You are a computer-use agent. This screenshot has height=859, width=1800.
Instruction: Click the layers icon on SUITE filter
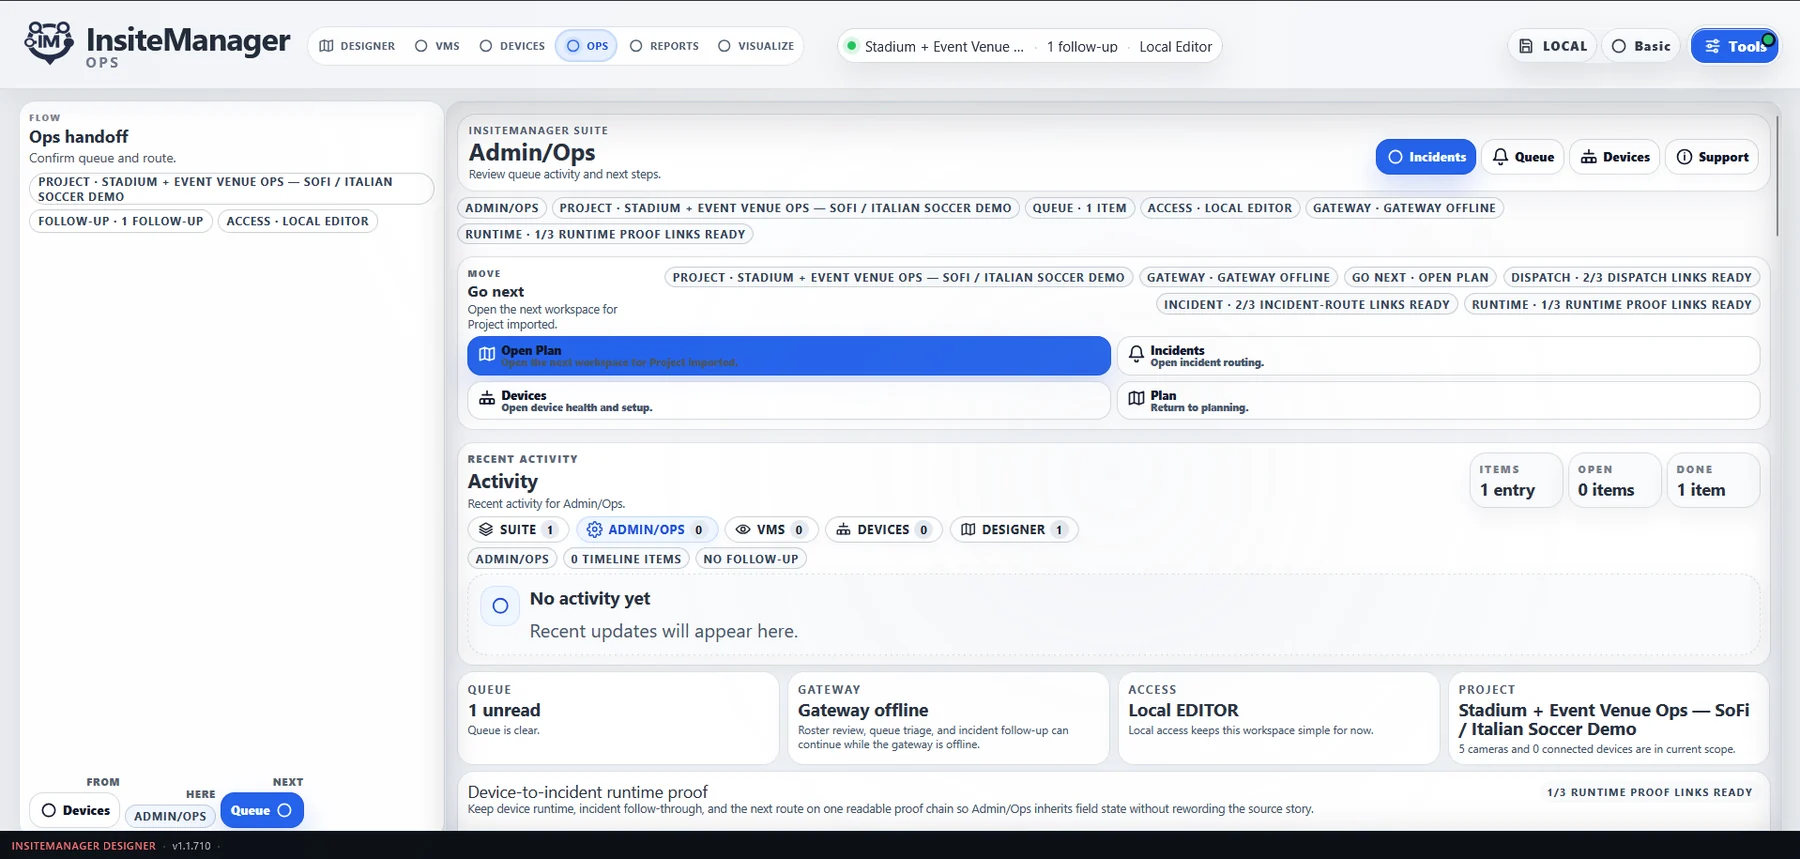click(x=486, y=530)
